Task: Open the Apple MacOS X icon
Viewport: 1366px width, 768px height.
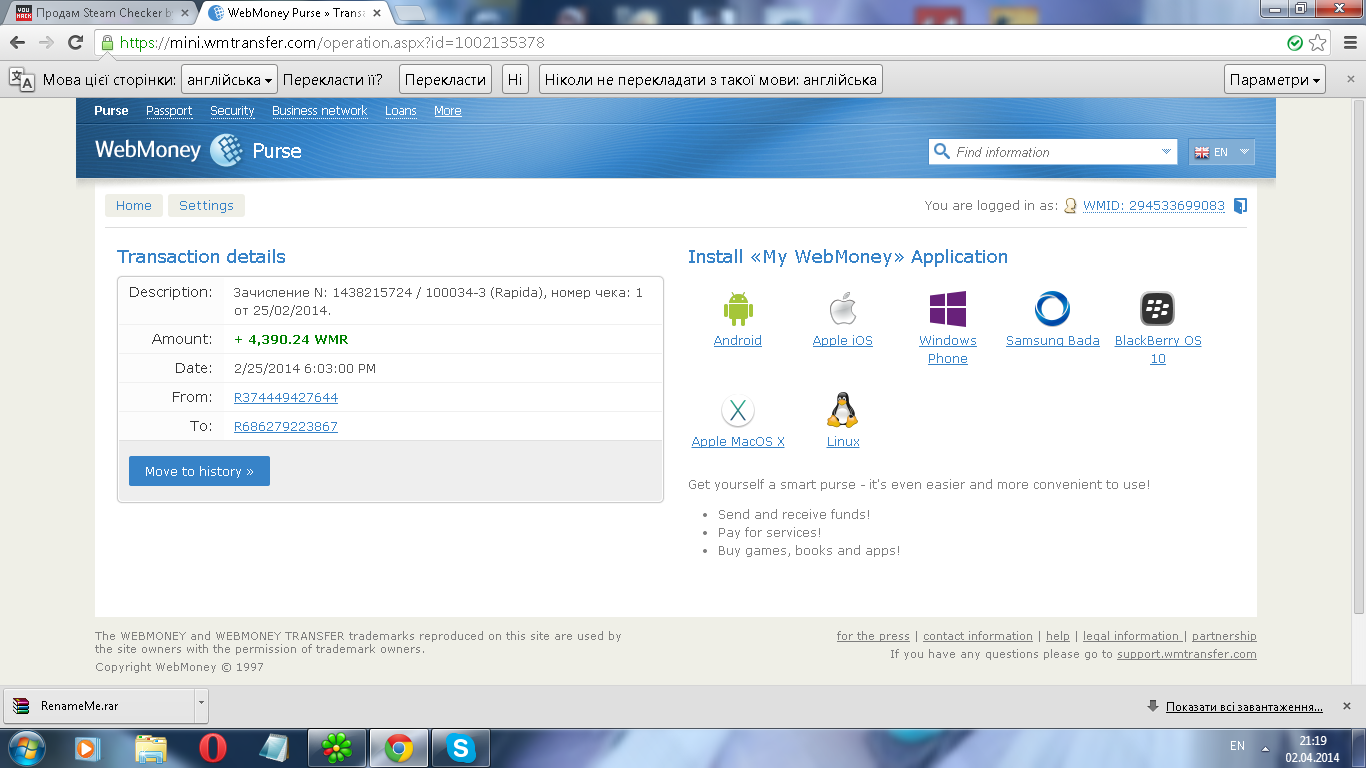Action: pos(738,410)
